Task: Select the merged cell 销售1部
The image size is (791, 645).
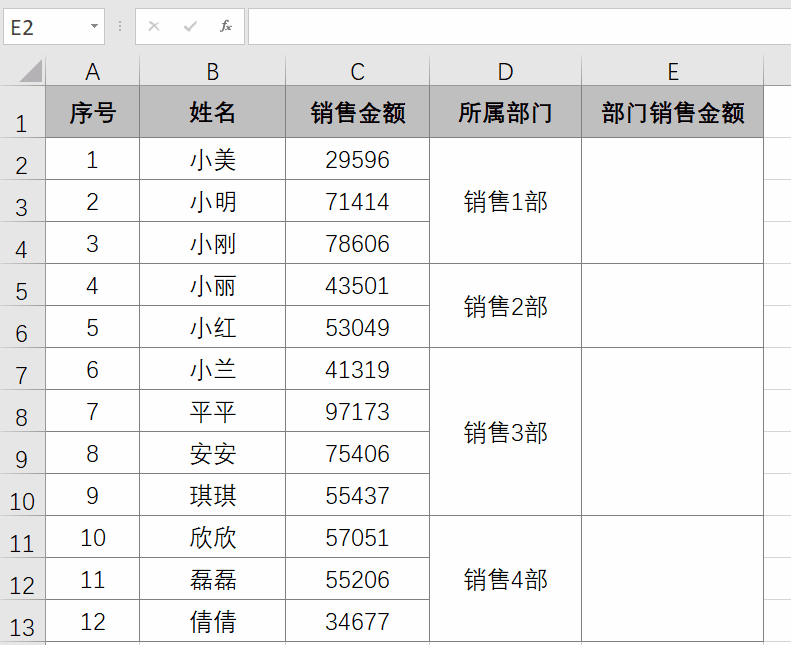Action: pos(505,201)
